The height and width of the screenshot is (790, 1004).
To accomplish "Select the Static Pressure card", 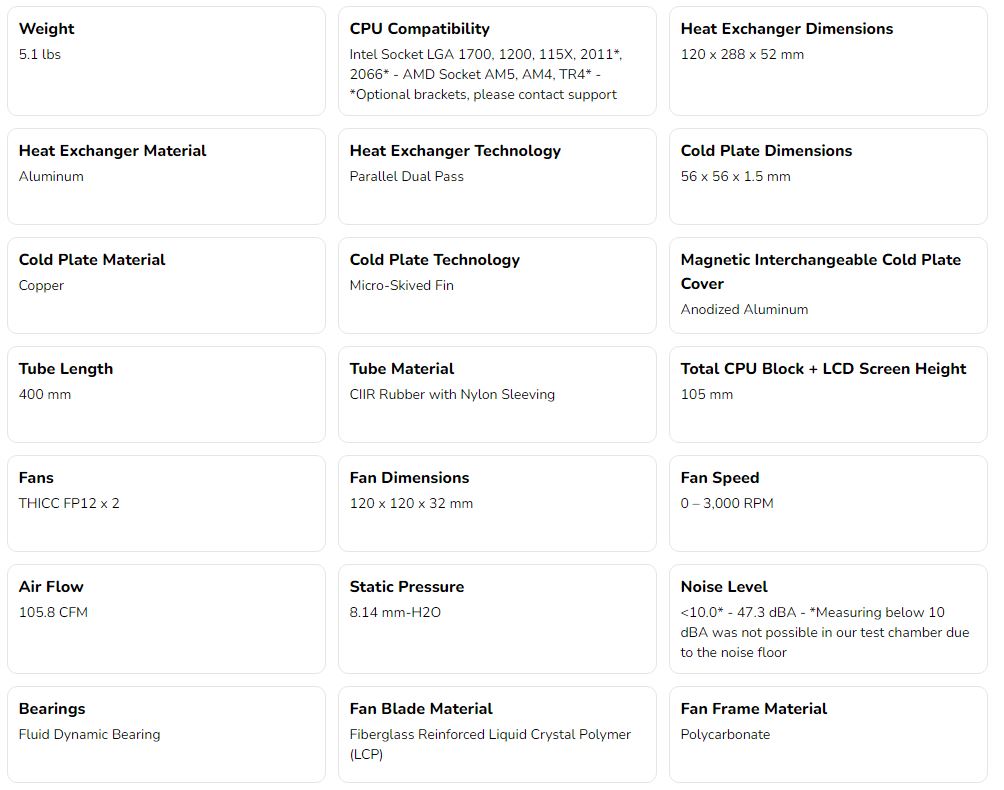I will point(497,618).
